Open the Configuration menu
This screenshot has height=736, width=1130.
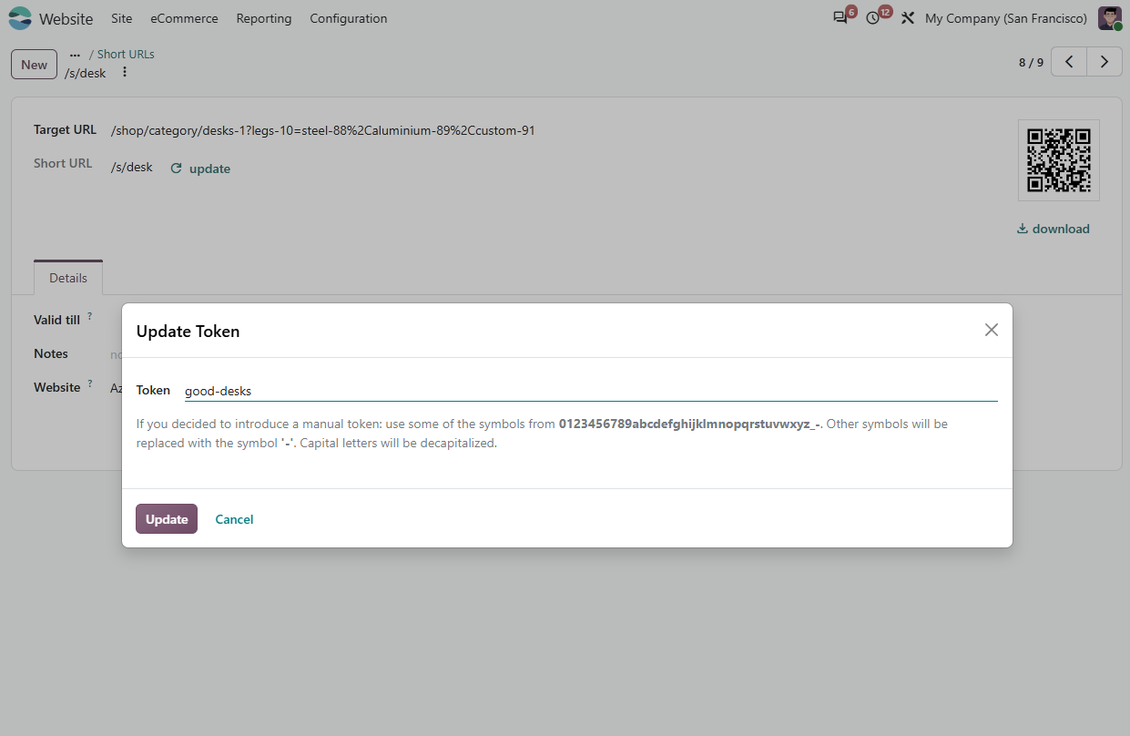tap(348, 18)
